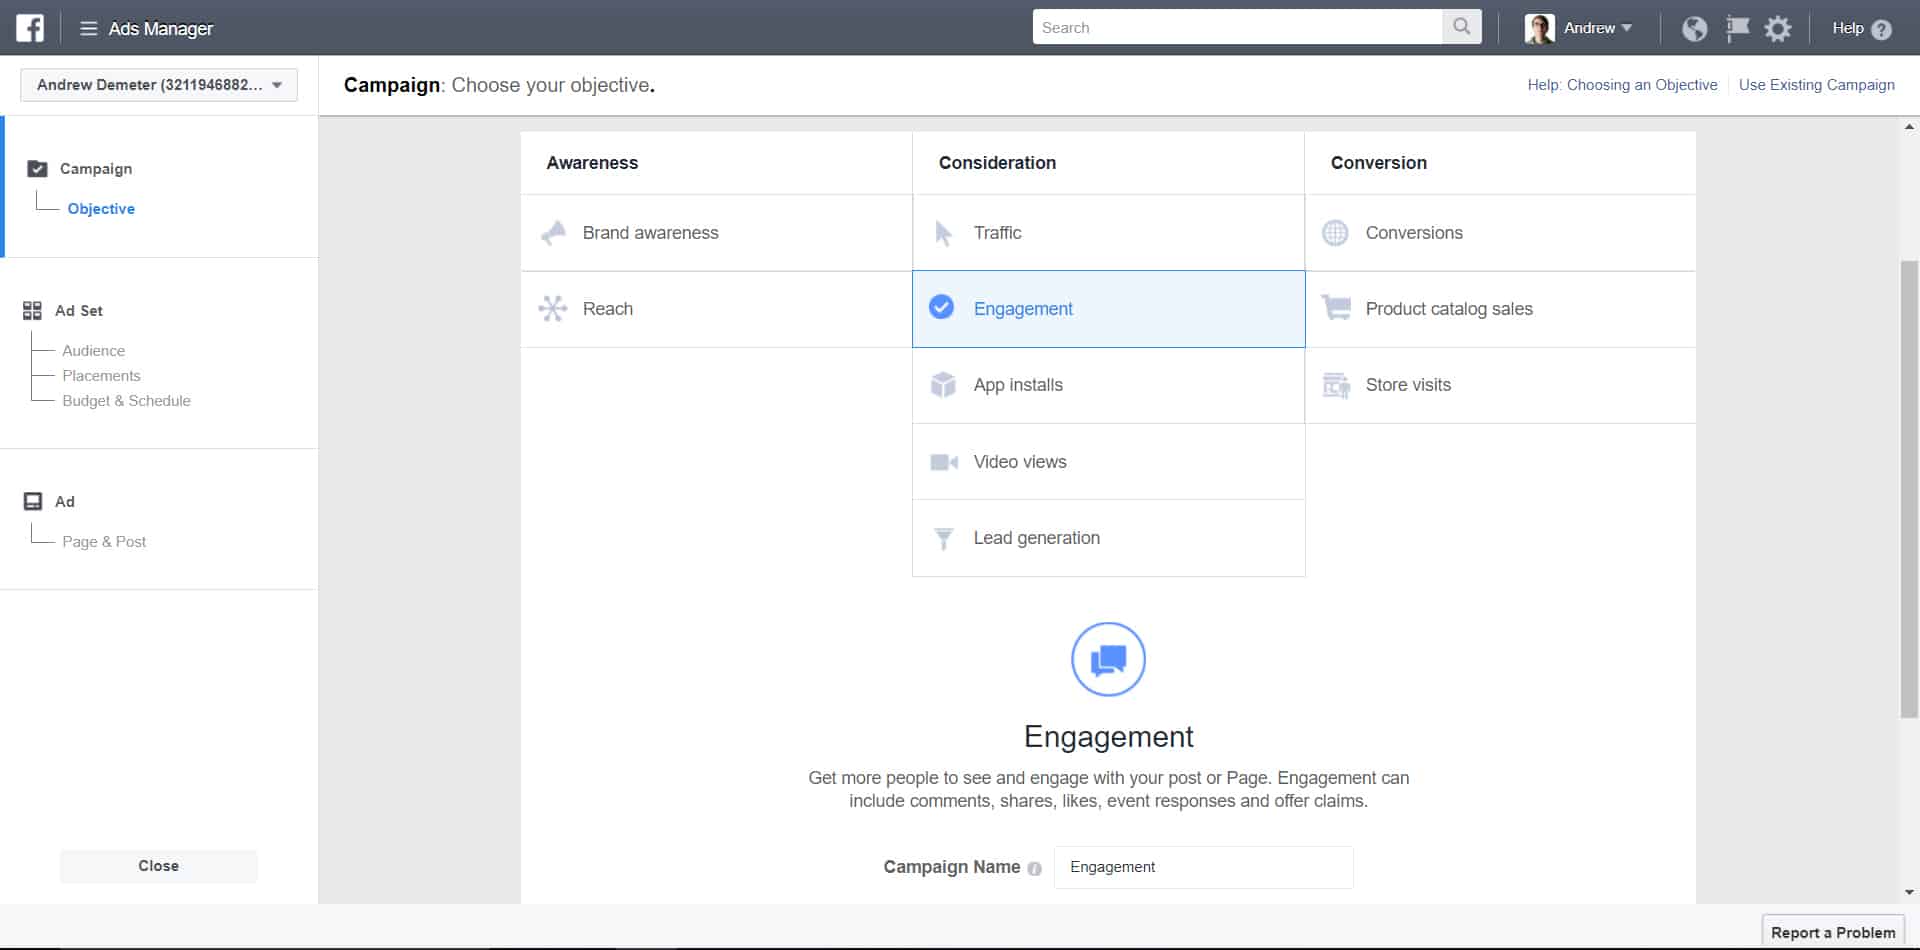Select the Product catalog sales objective
The height and width of the screenshot is (950, 1920).
(x=1500, y=309)
